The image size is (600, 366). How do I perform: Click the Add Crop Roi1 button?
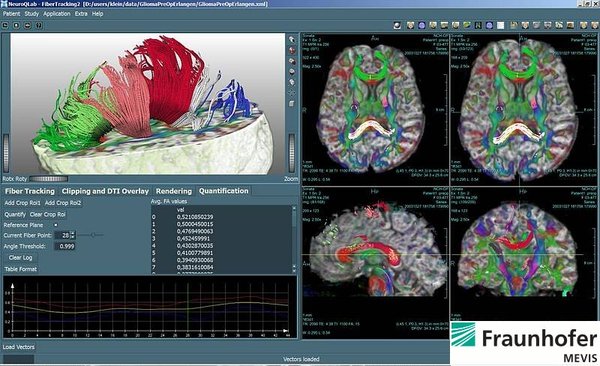(23, 203)
